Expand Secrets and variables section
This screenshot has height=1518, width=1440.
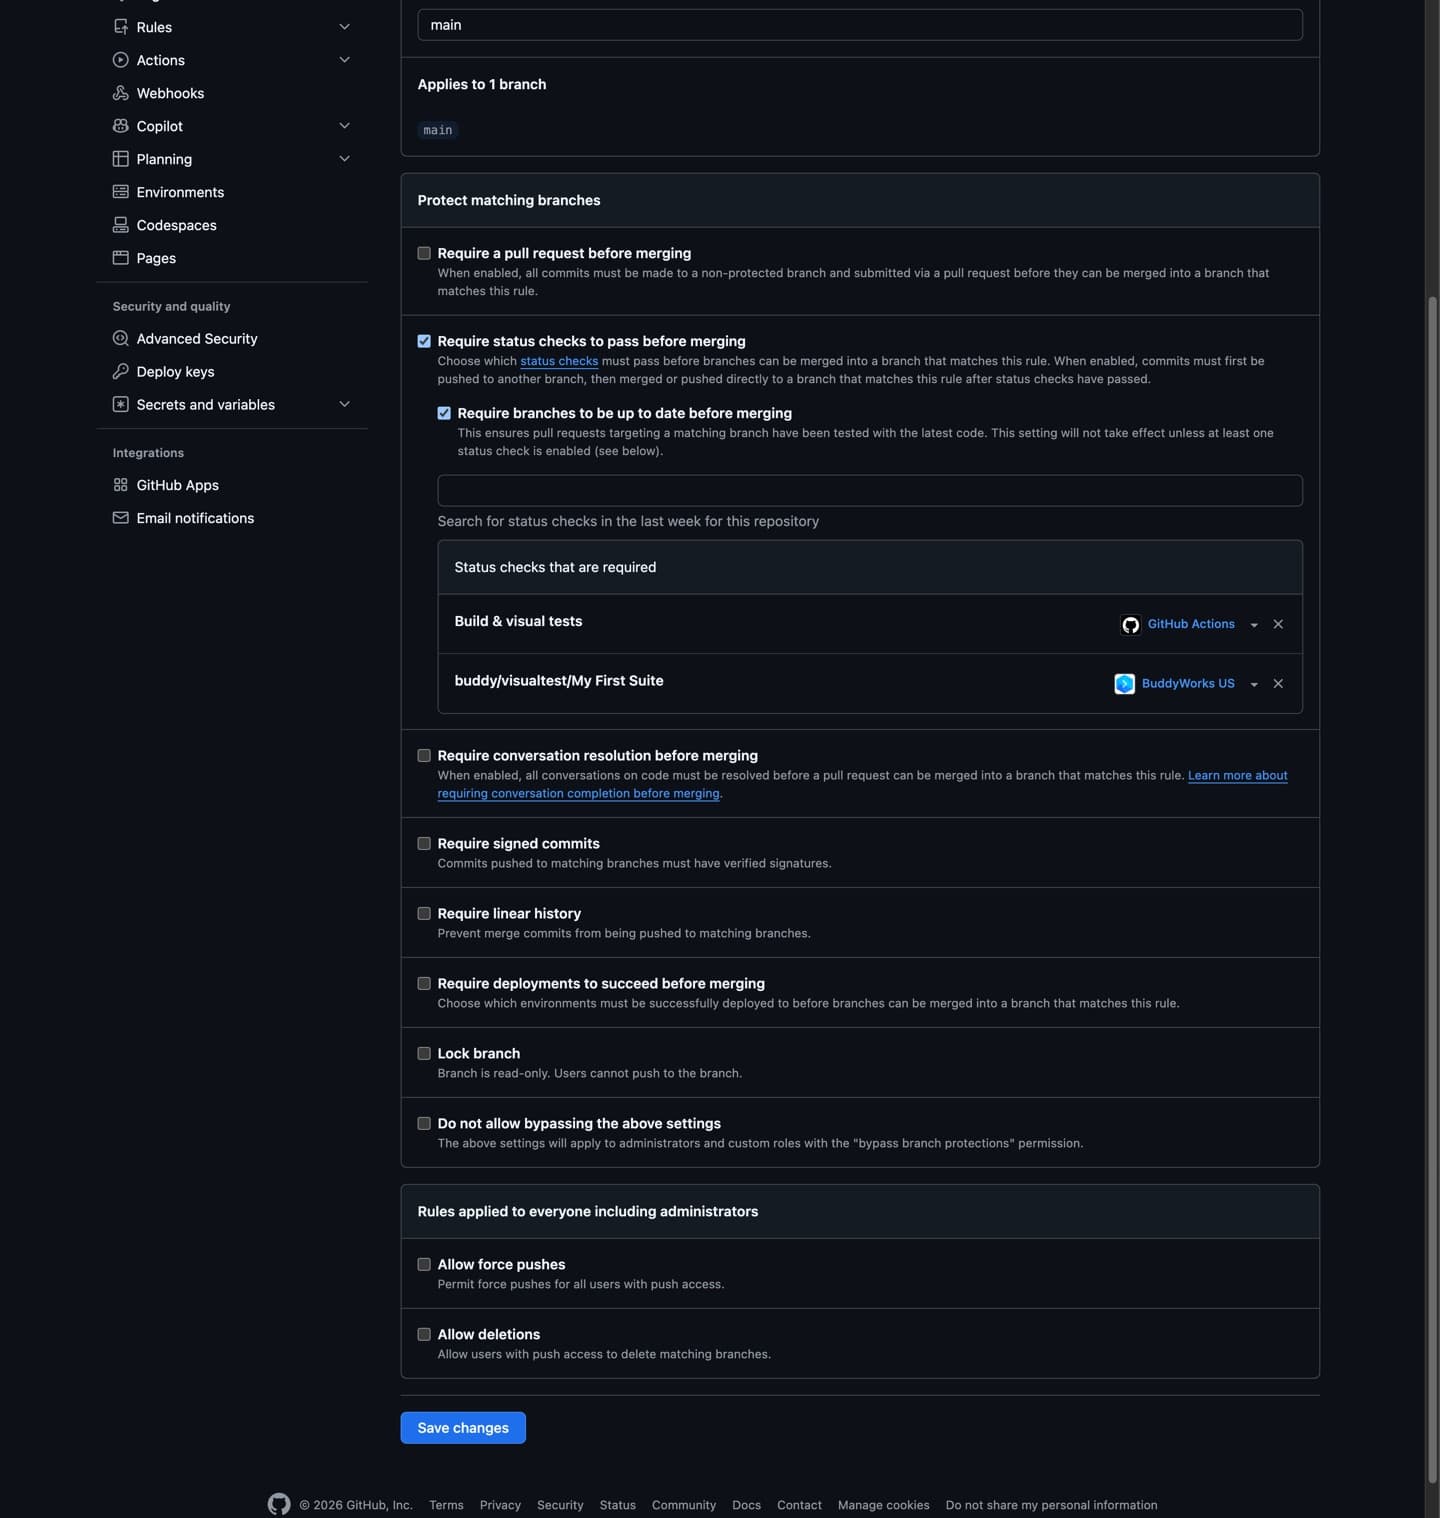pyautogui.click(x=344, y=405)
